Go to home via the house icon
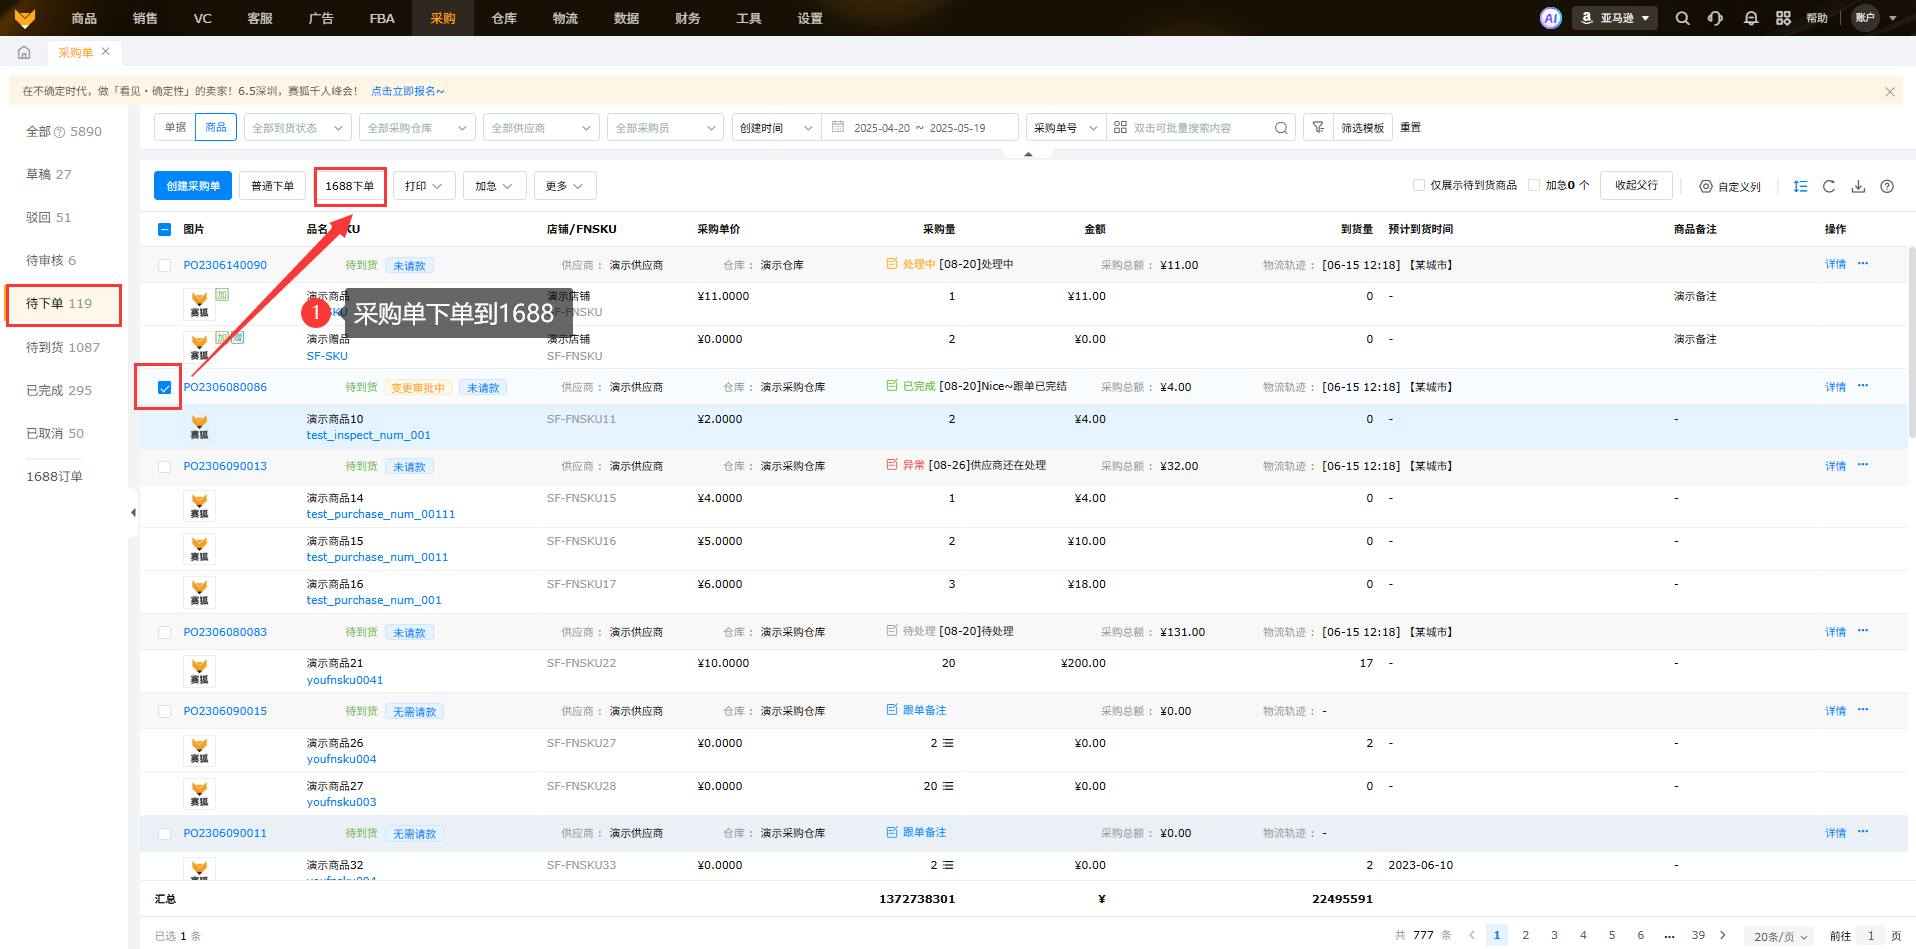Screen dimensions: 1916x949 pos(24,52)
